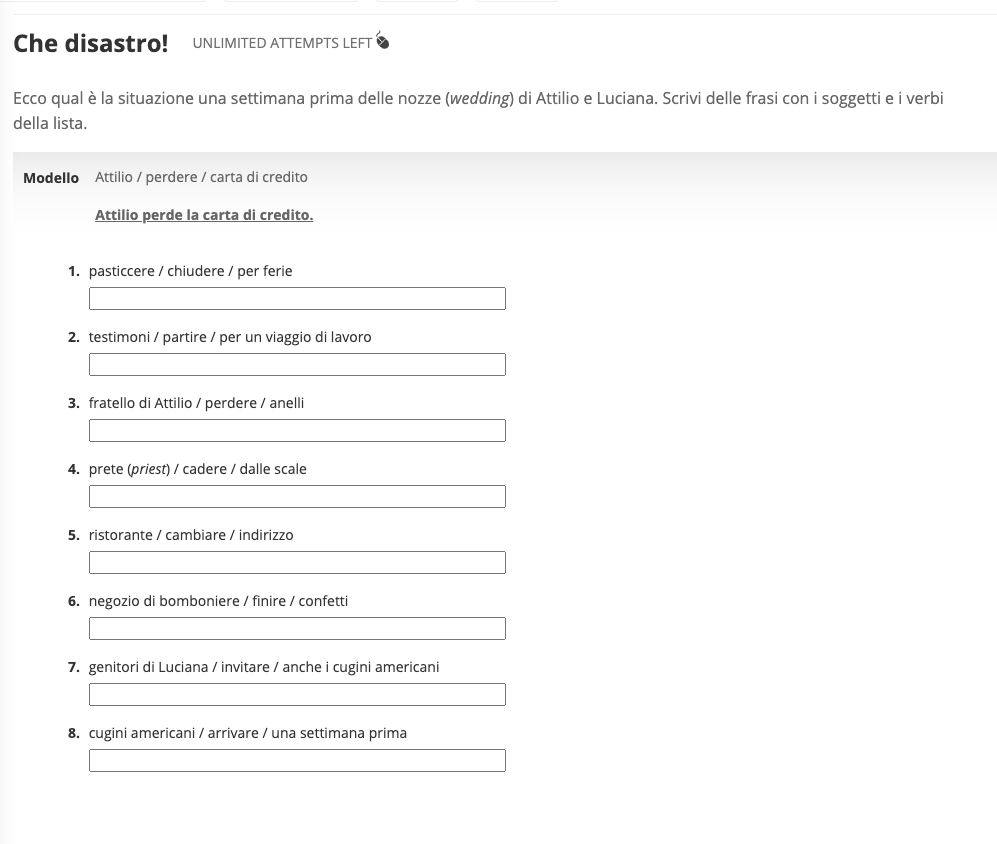Viewport: 997px width, 844px height.
Task: Click answer field for pasticcere sentence
Action: (297, 299)
